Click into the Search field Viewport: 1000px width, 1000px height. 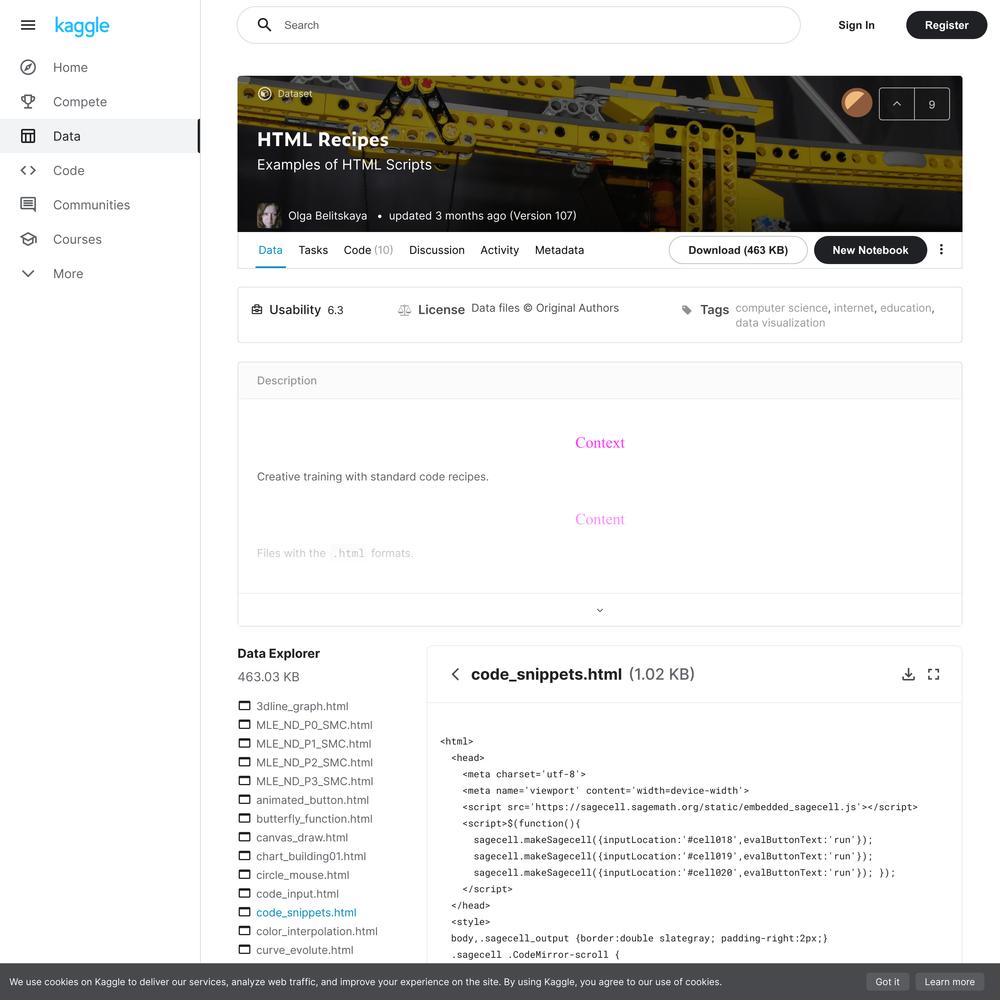click(518, 26)
